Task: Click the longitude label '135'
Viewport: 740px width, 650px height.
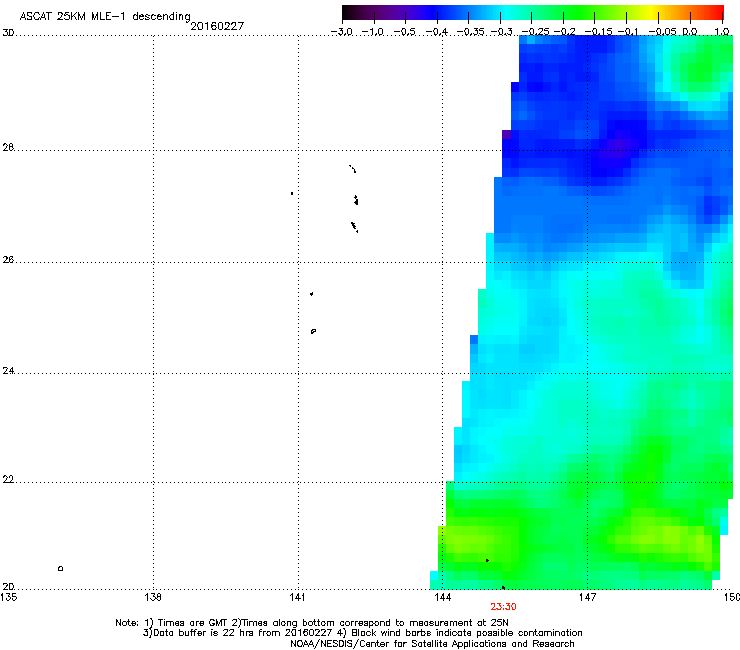Action: point(8,597)
